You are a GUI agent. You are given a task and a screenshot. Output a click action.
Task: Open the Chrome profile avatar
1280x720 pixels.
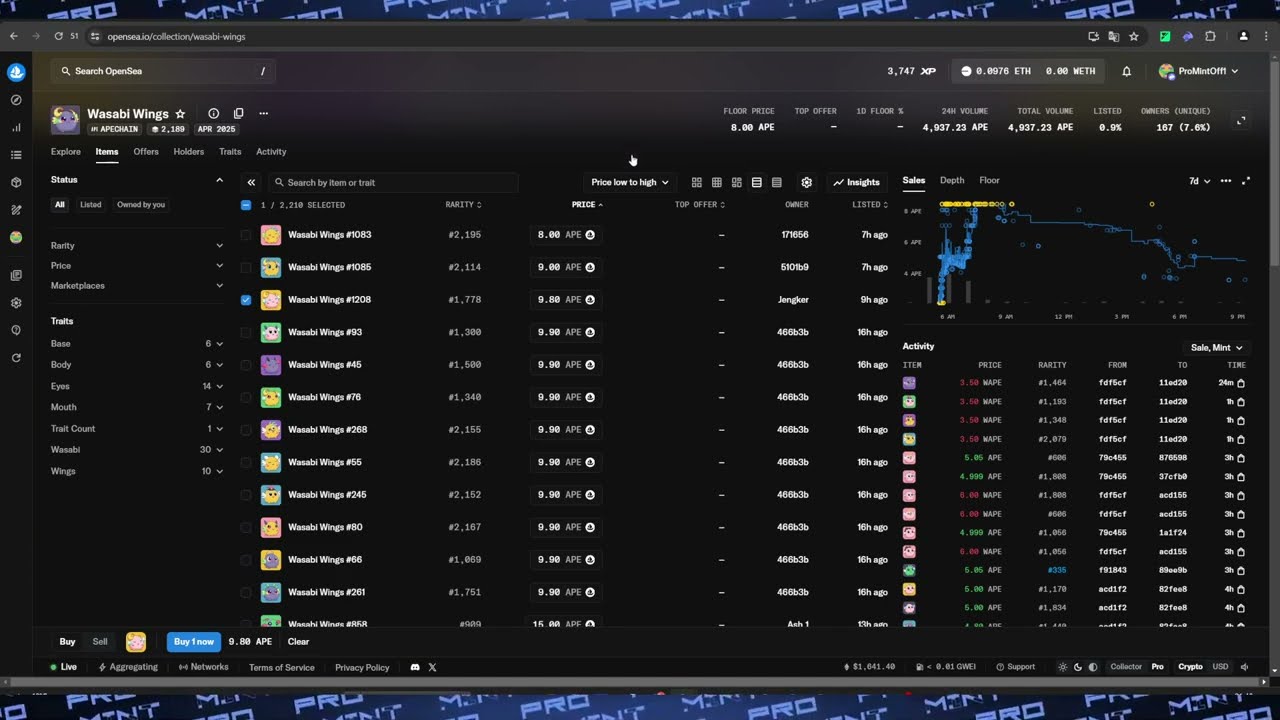(x=1243, y=36)
